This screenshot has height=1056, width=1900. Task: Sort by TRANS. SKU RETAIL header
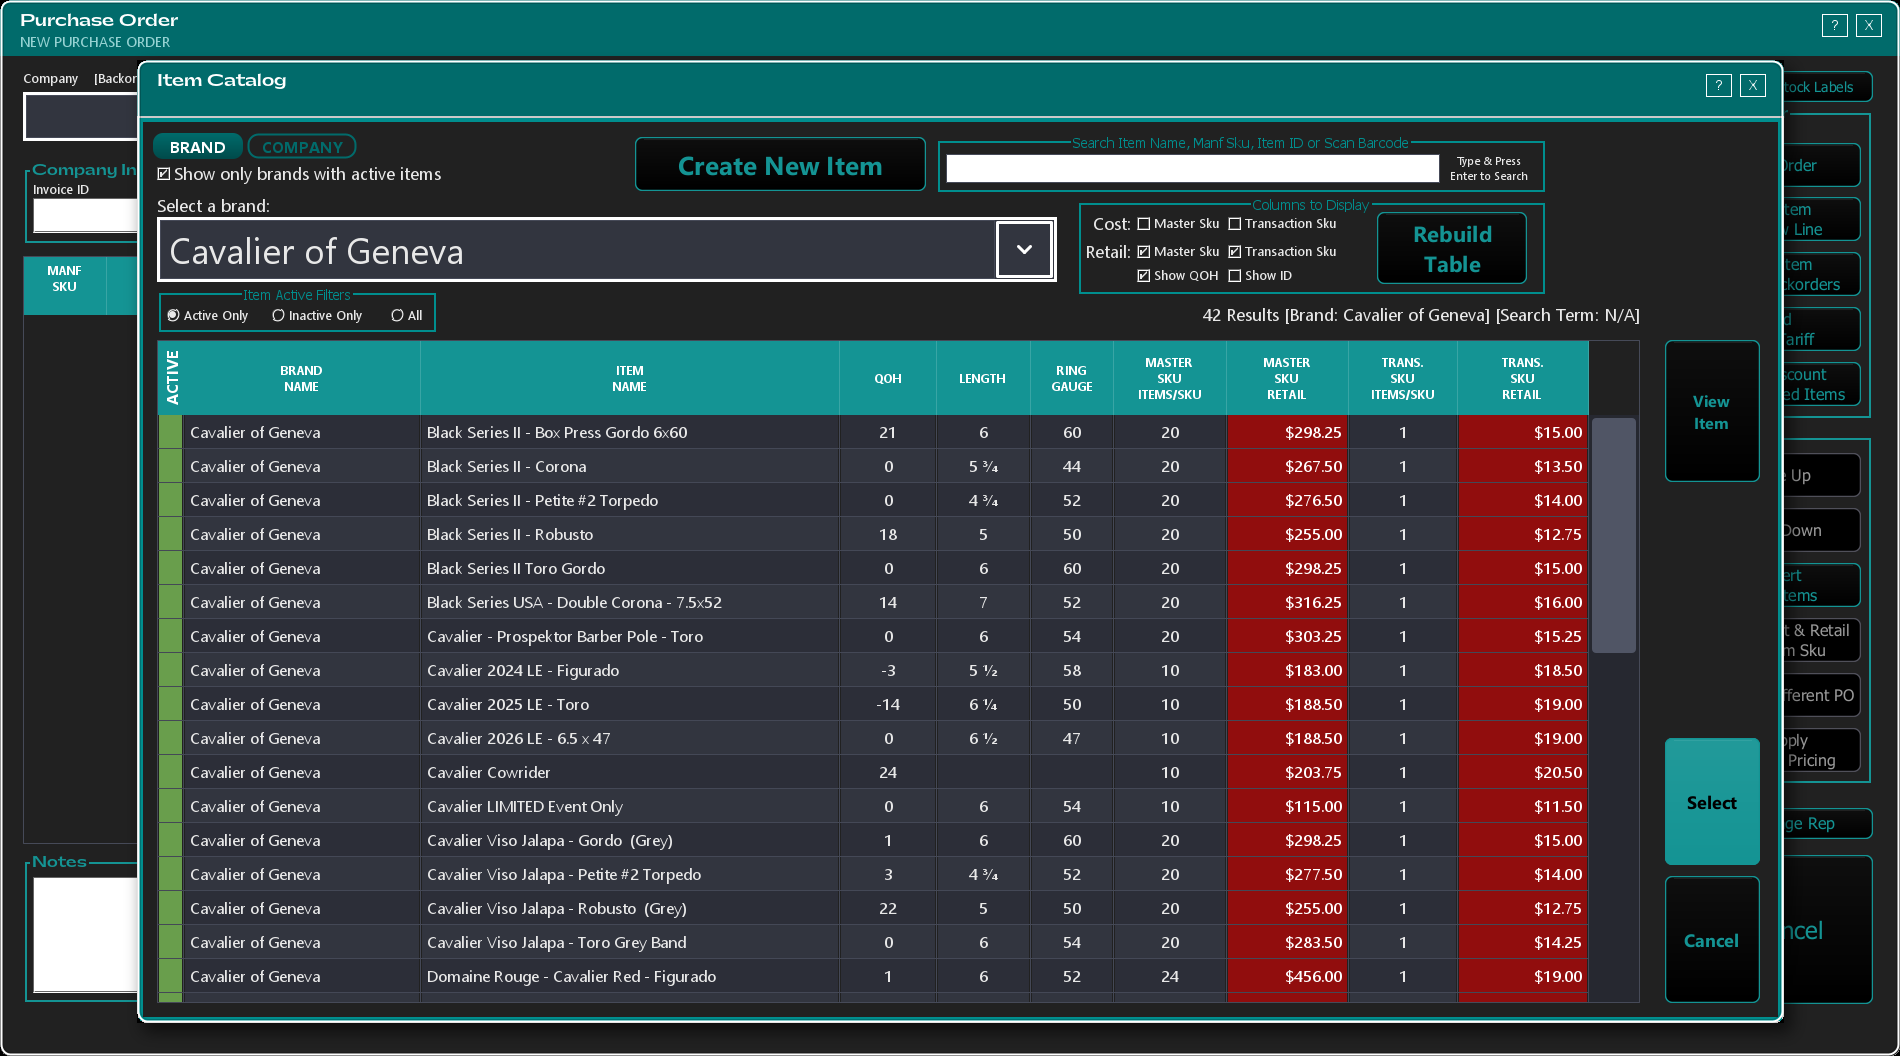[x=1522, y=379]
